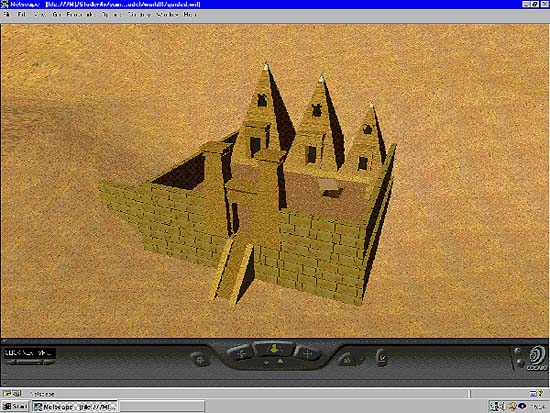Select the Slide pan navigation control
Image resolution: width=550 pixels, height=413 pixels.
308,354
